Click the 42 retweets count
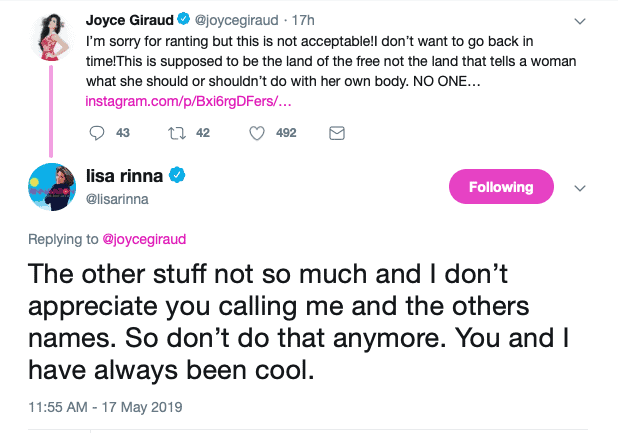 point(202,133)
